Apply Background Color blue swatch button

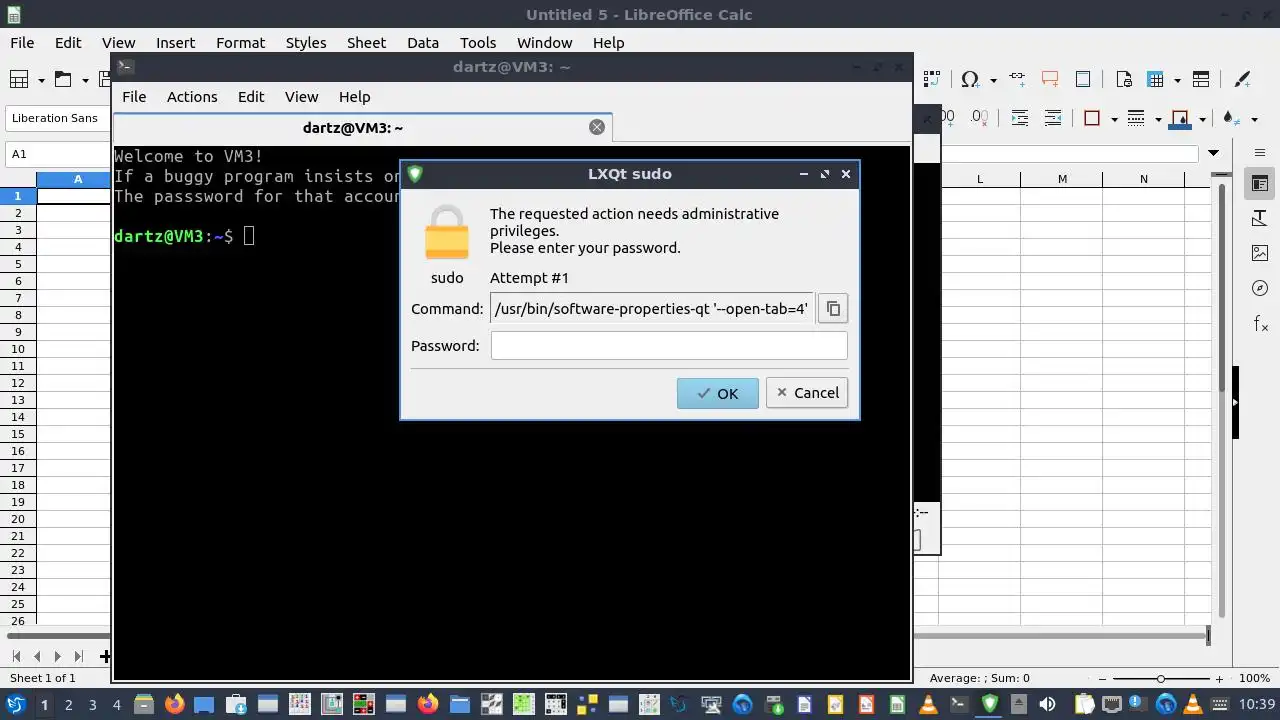[x=1180, y=118]
